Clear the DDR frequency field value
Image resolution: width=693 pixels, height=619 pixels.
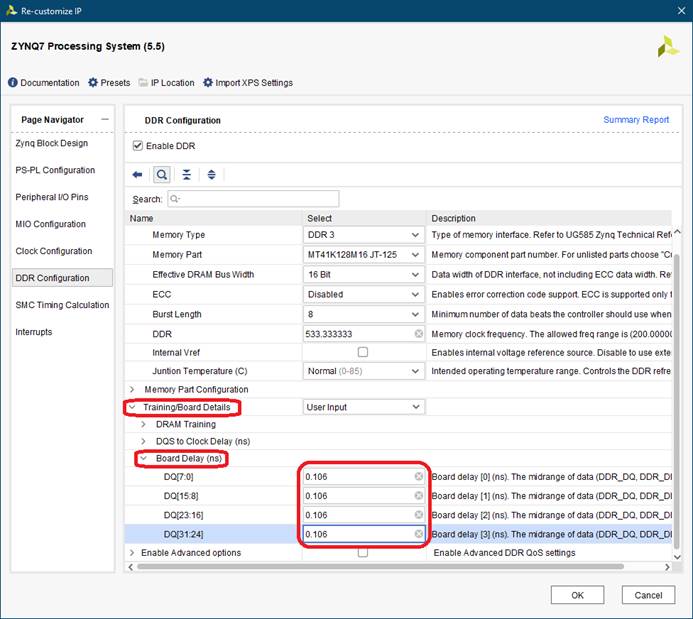point(418,333)
